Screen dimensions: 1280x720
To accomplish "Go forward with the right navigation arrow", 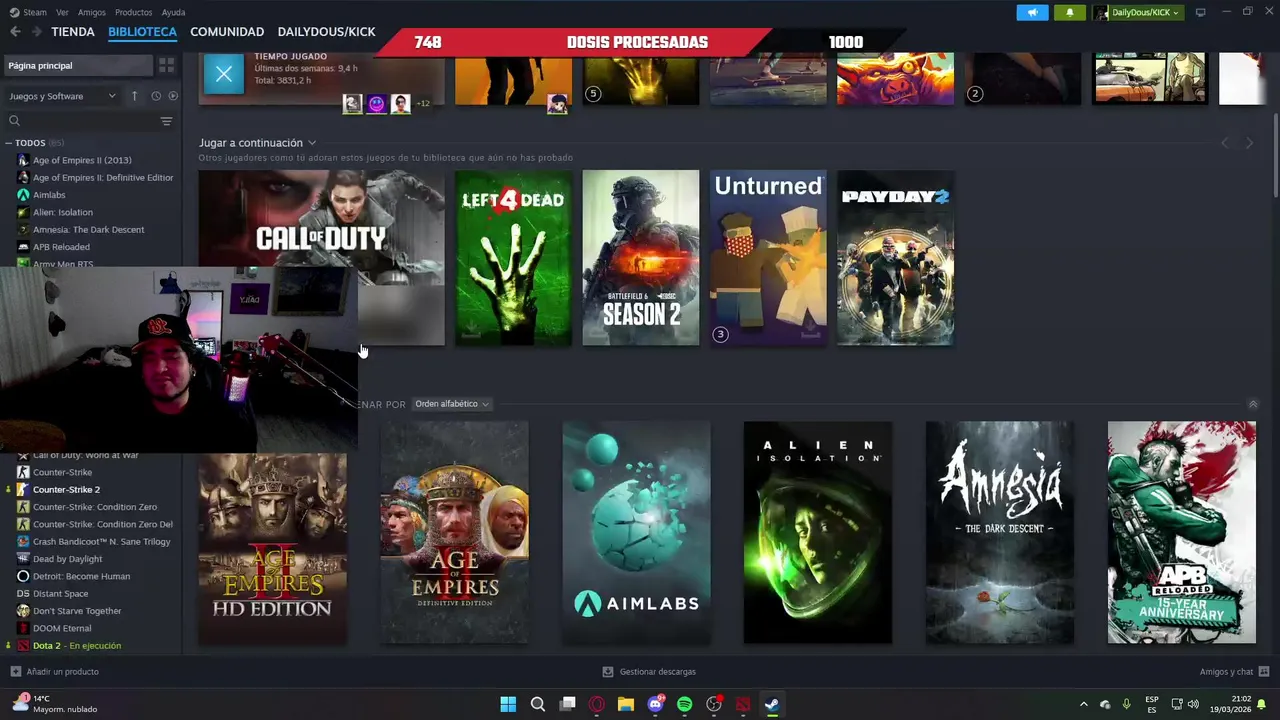I will pos(36,32).
